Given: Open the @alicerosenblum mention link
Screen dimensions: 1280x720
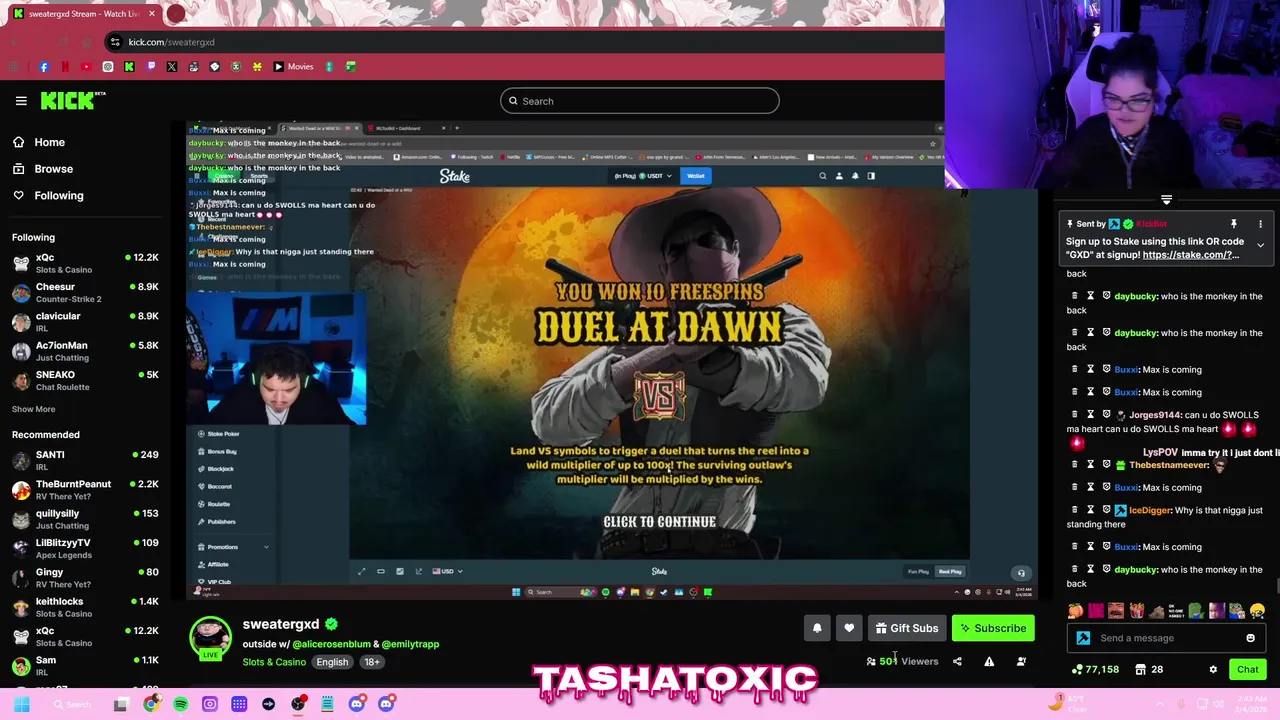Looking at the screenshot, I should tap(331, 644).
